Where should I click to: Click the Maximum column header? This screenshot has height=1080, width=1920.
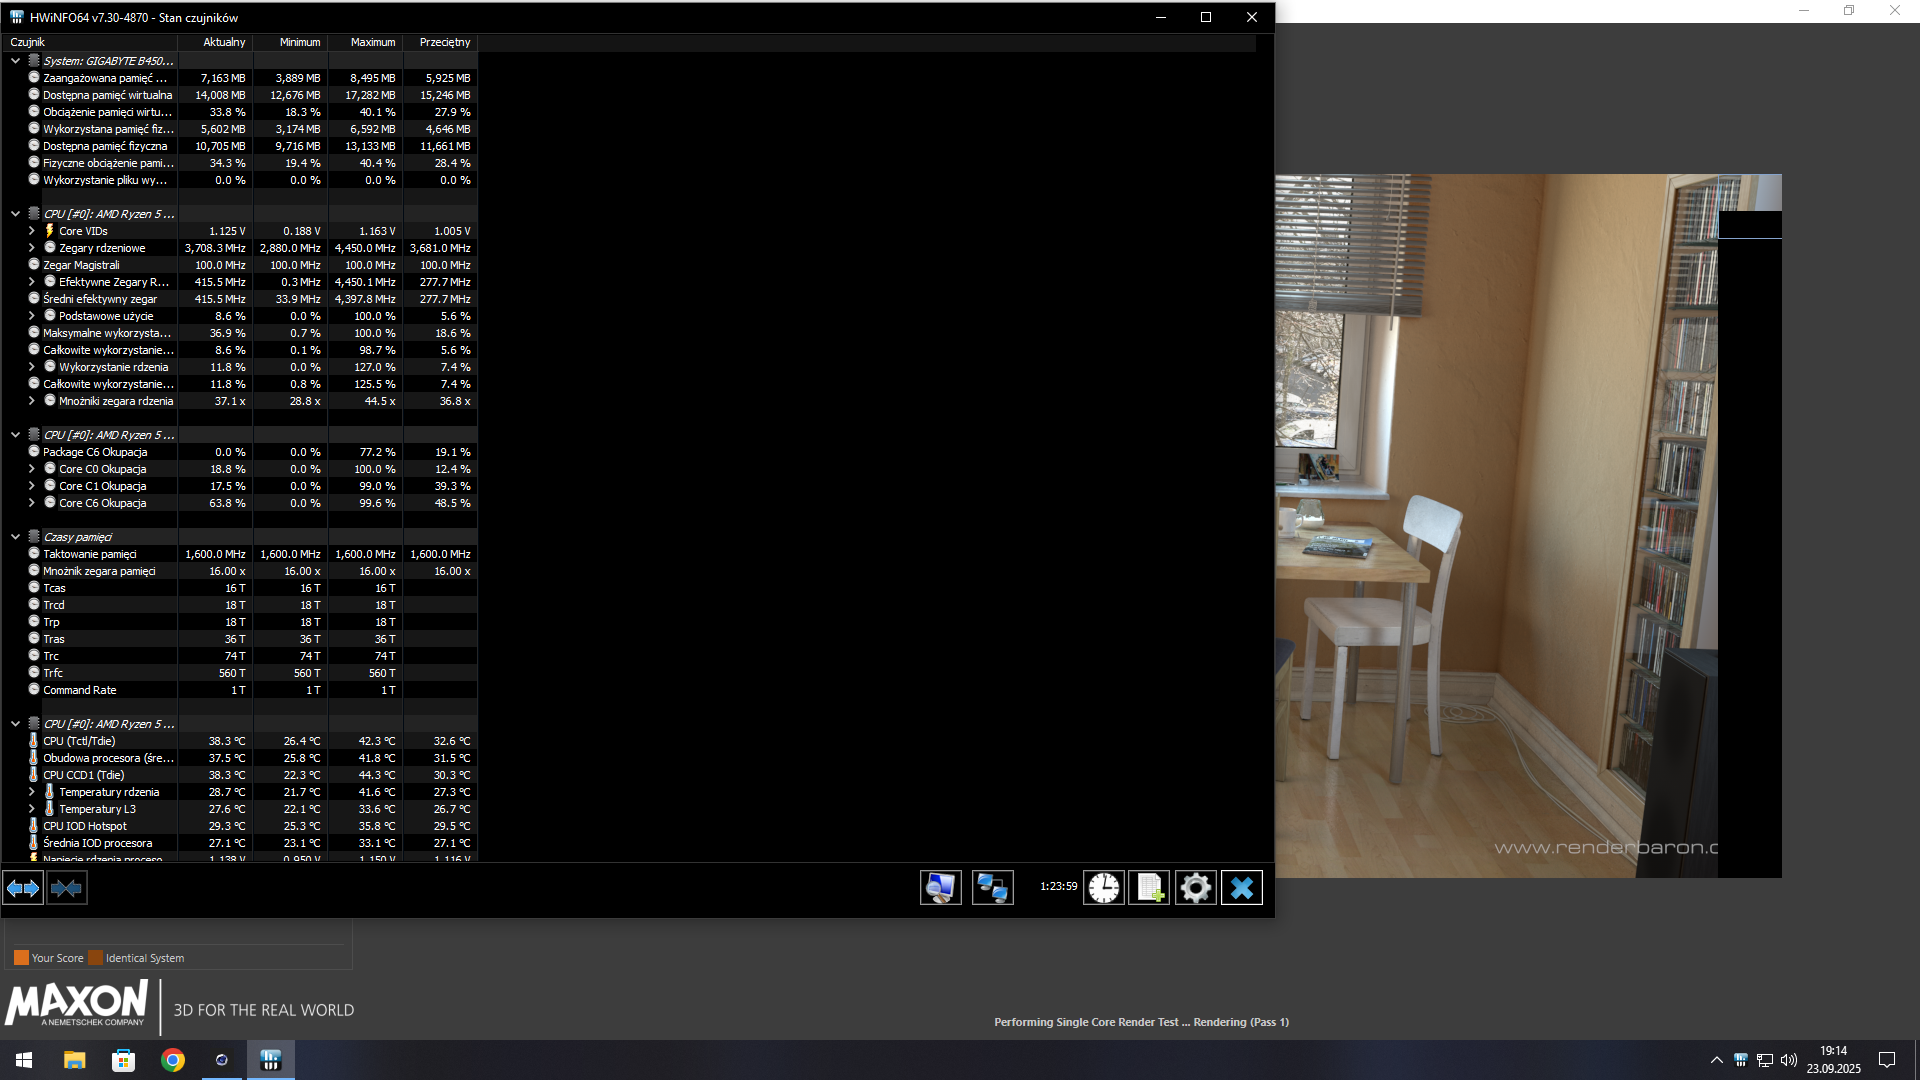[x=372, y=42]
